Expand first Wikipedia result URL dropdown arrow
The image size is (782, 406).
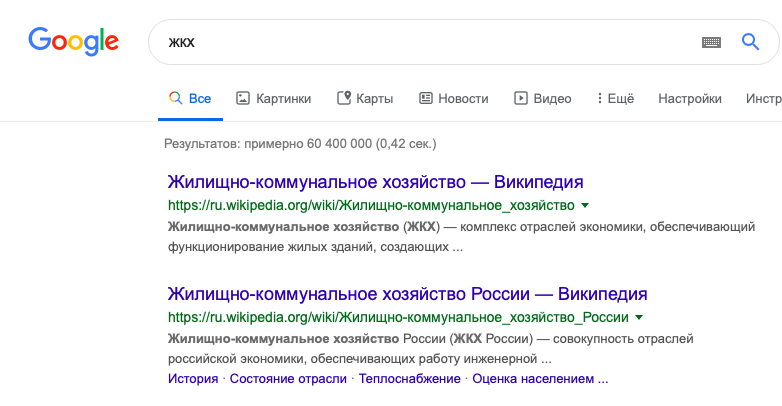[x=585, y=205]
